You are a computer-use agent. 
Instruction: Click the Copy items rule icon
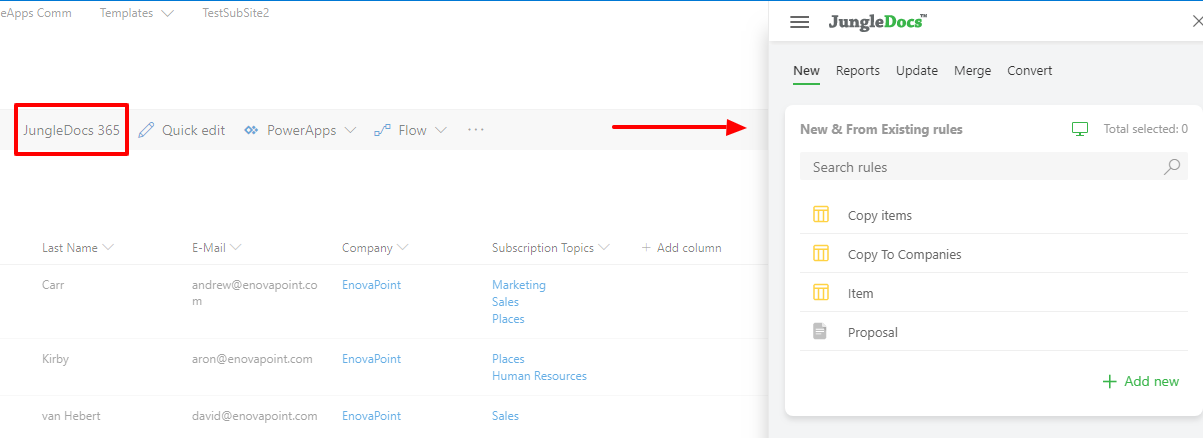(x=821, y=214)
